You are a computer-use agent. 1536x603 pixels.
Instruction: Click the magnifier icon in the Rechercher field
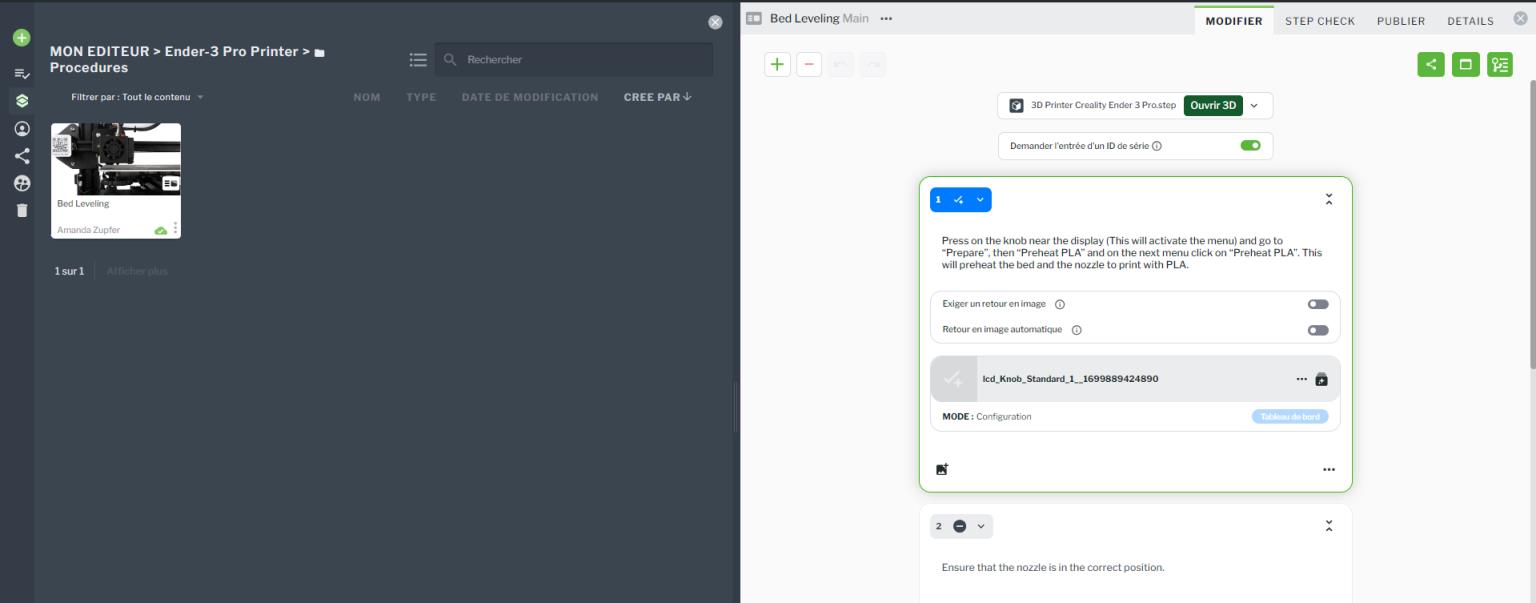(450, 60)
